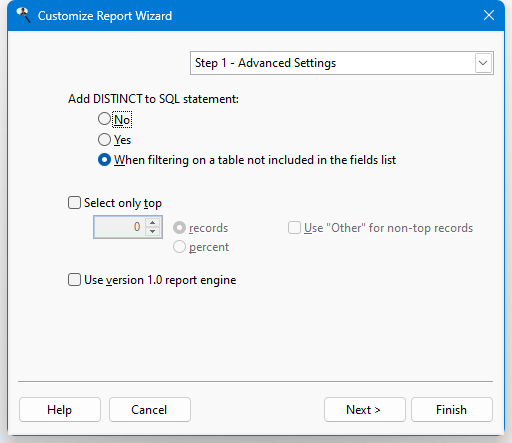The width and height of the screenshot is (512, 443).
Task: Click the Customize Report Wizard title text
Action: point(105,16)
